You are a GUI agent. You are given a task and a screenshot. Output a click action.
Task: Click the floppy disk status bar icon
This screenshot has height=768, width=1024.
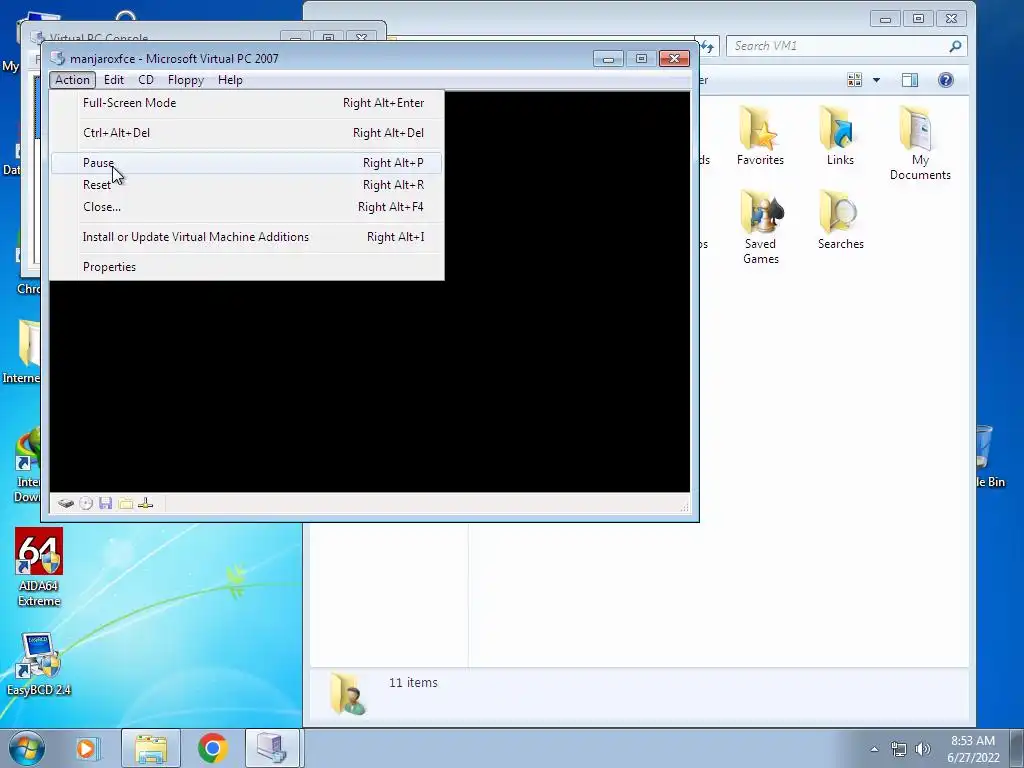pyautogui.click(x=106, y=503)
